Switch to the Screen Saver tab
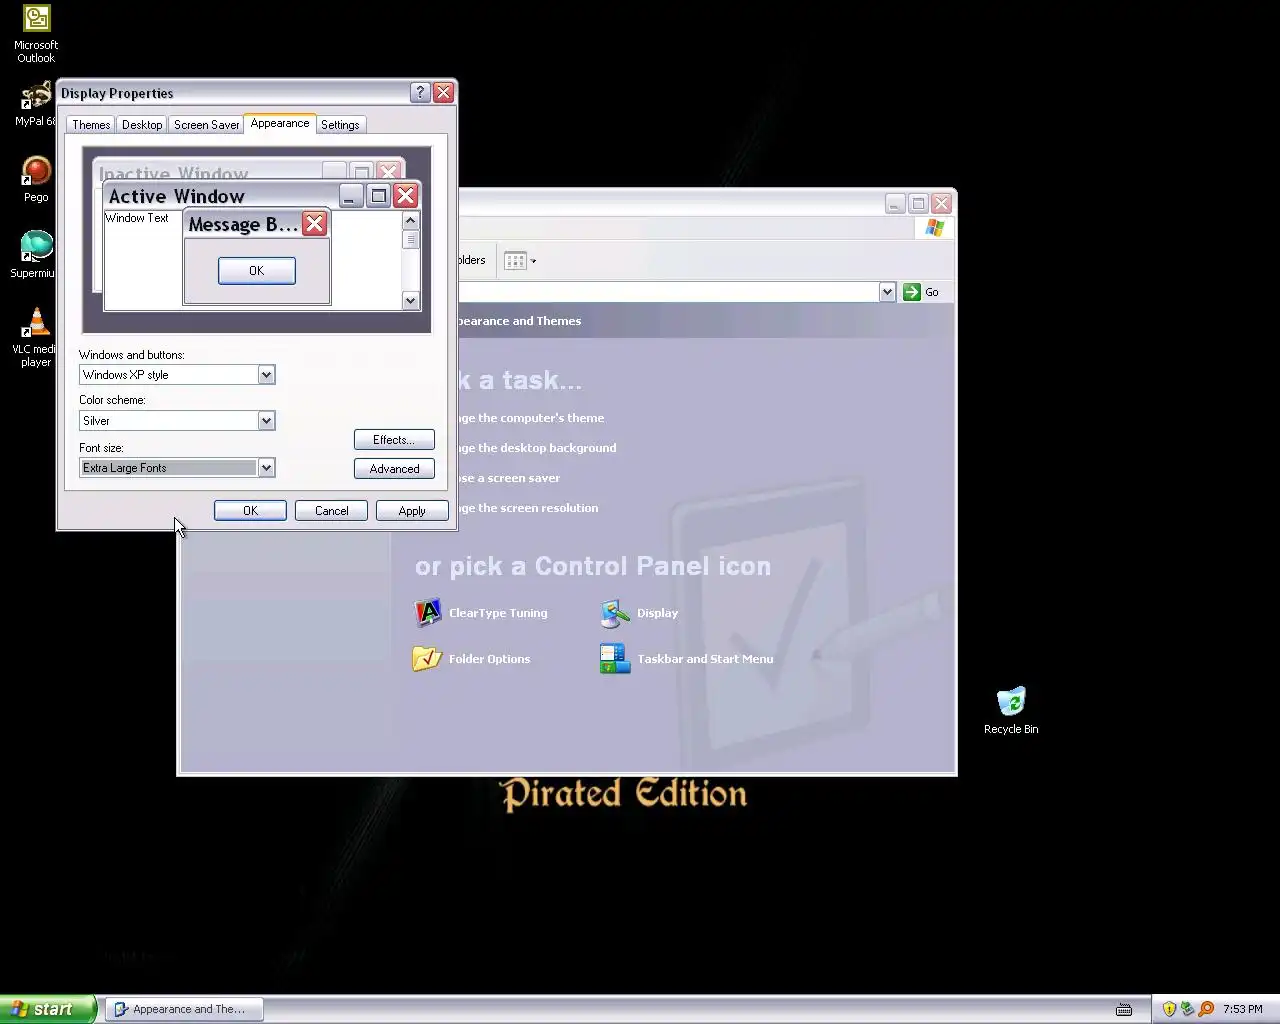The height and width of the screenshot is (1024, 1280). pyautogui.click(x=206, y=125)
